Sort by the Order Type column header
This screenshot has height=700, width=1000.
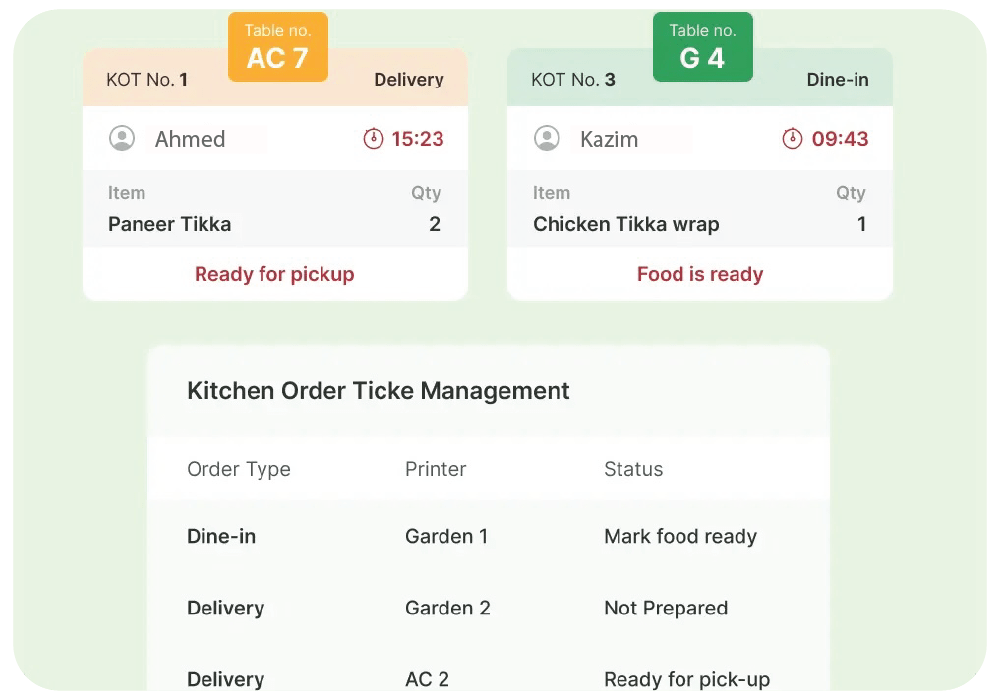[239, 469]
